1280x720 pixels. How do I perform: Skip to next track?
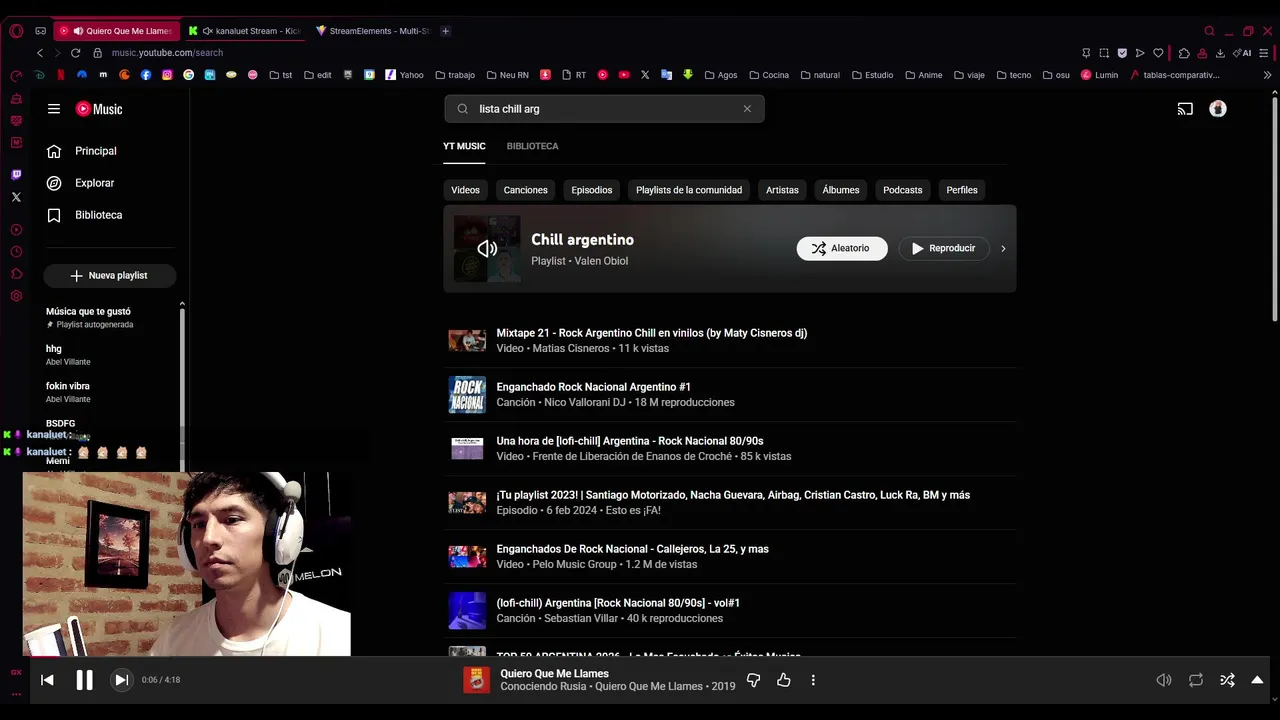click(121, 680)
